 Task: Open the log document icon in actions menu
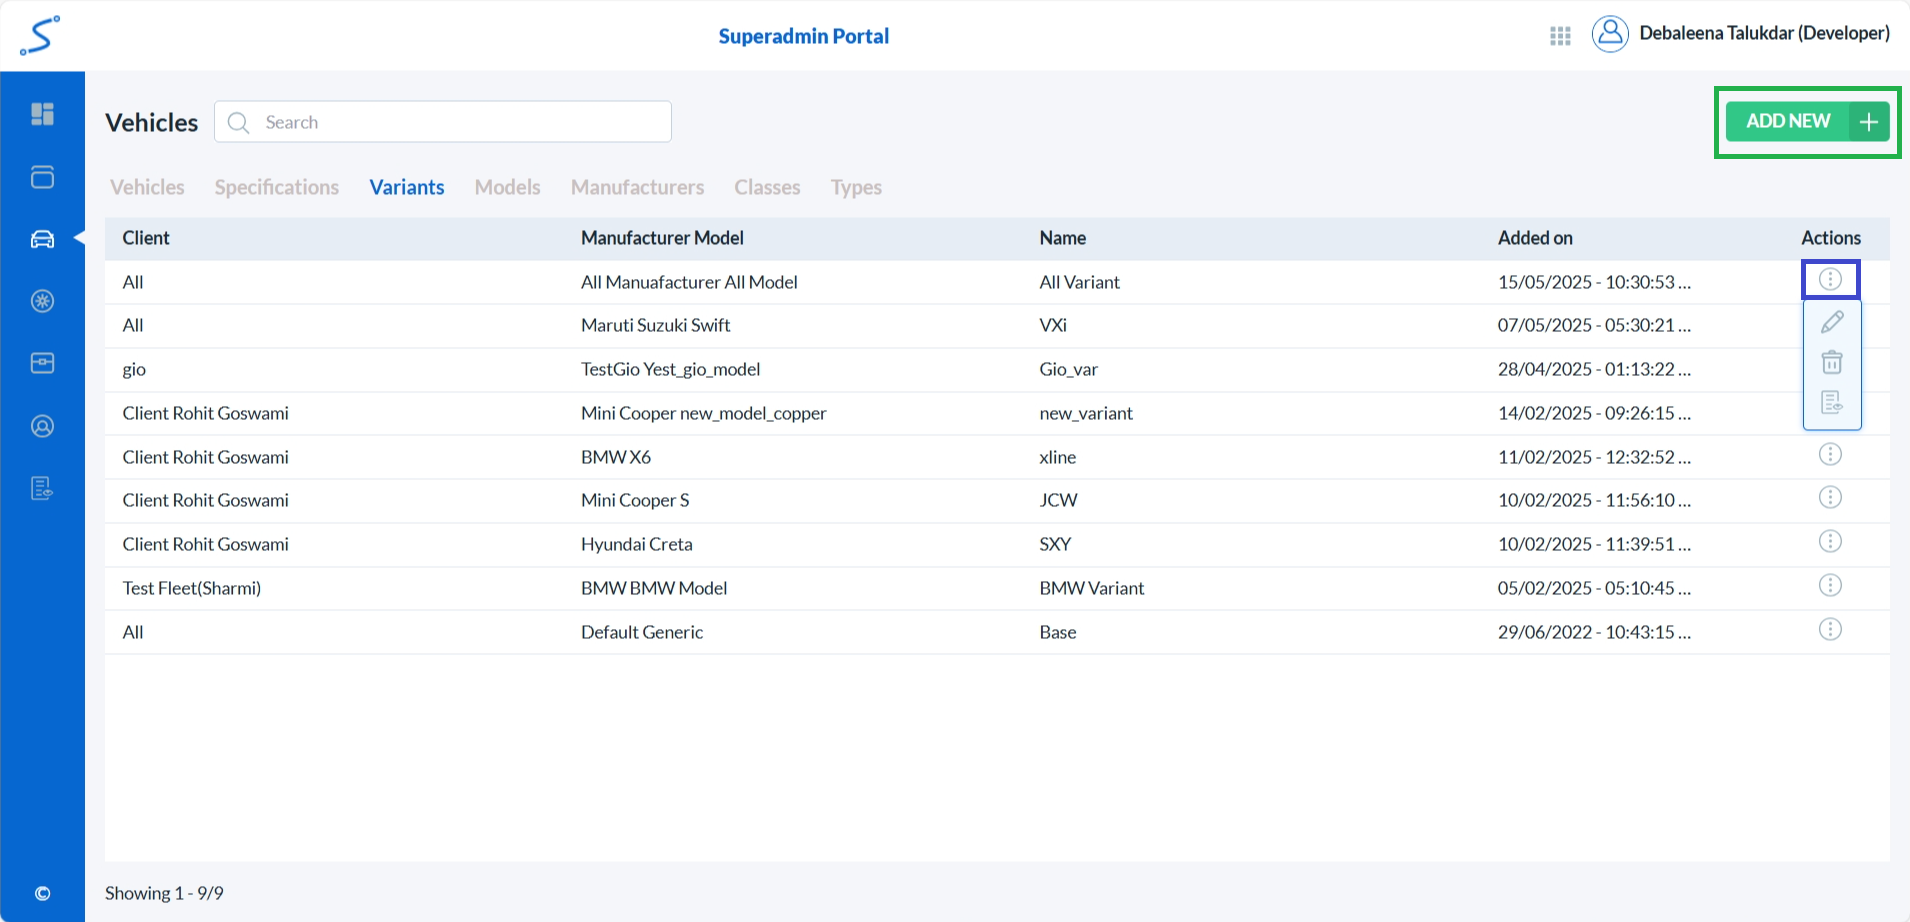point(1831,402)
